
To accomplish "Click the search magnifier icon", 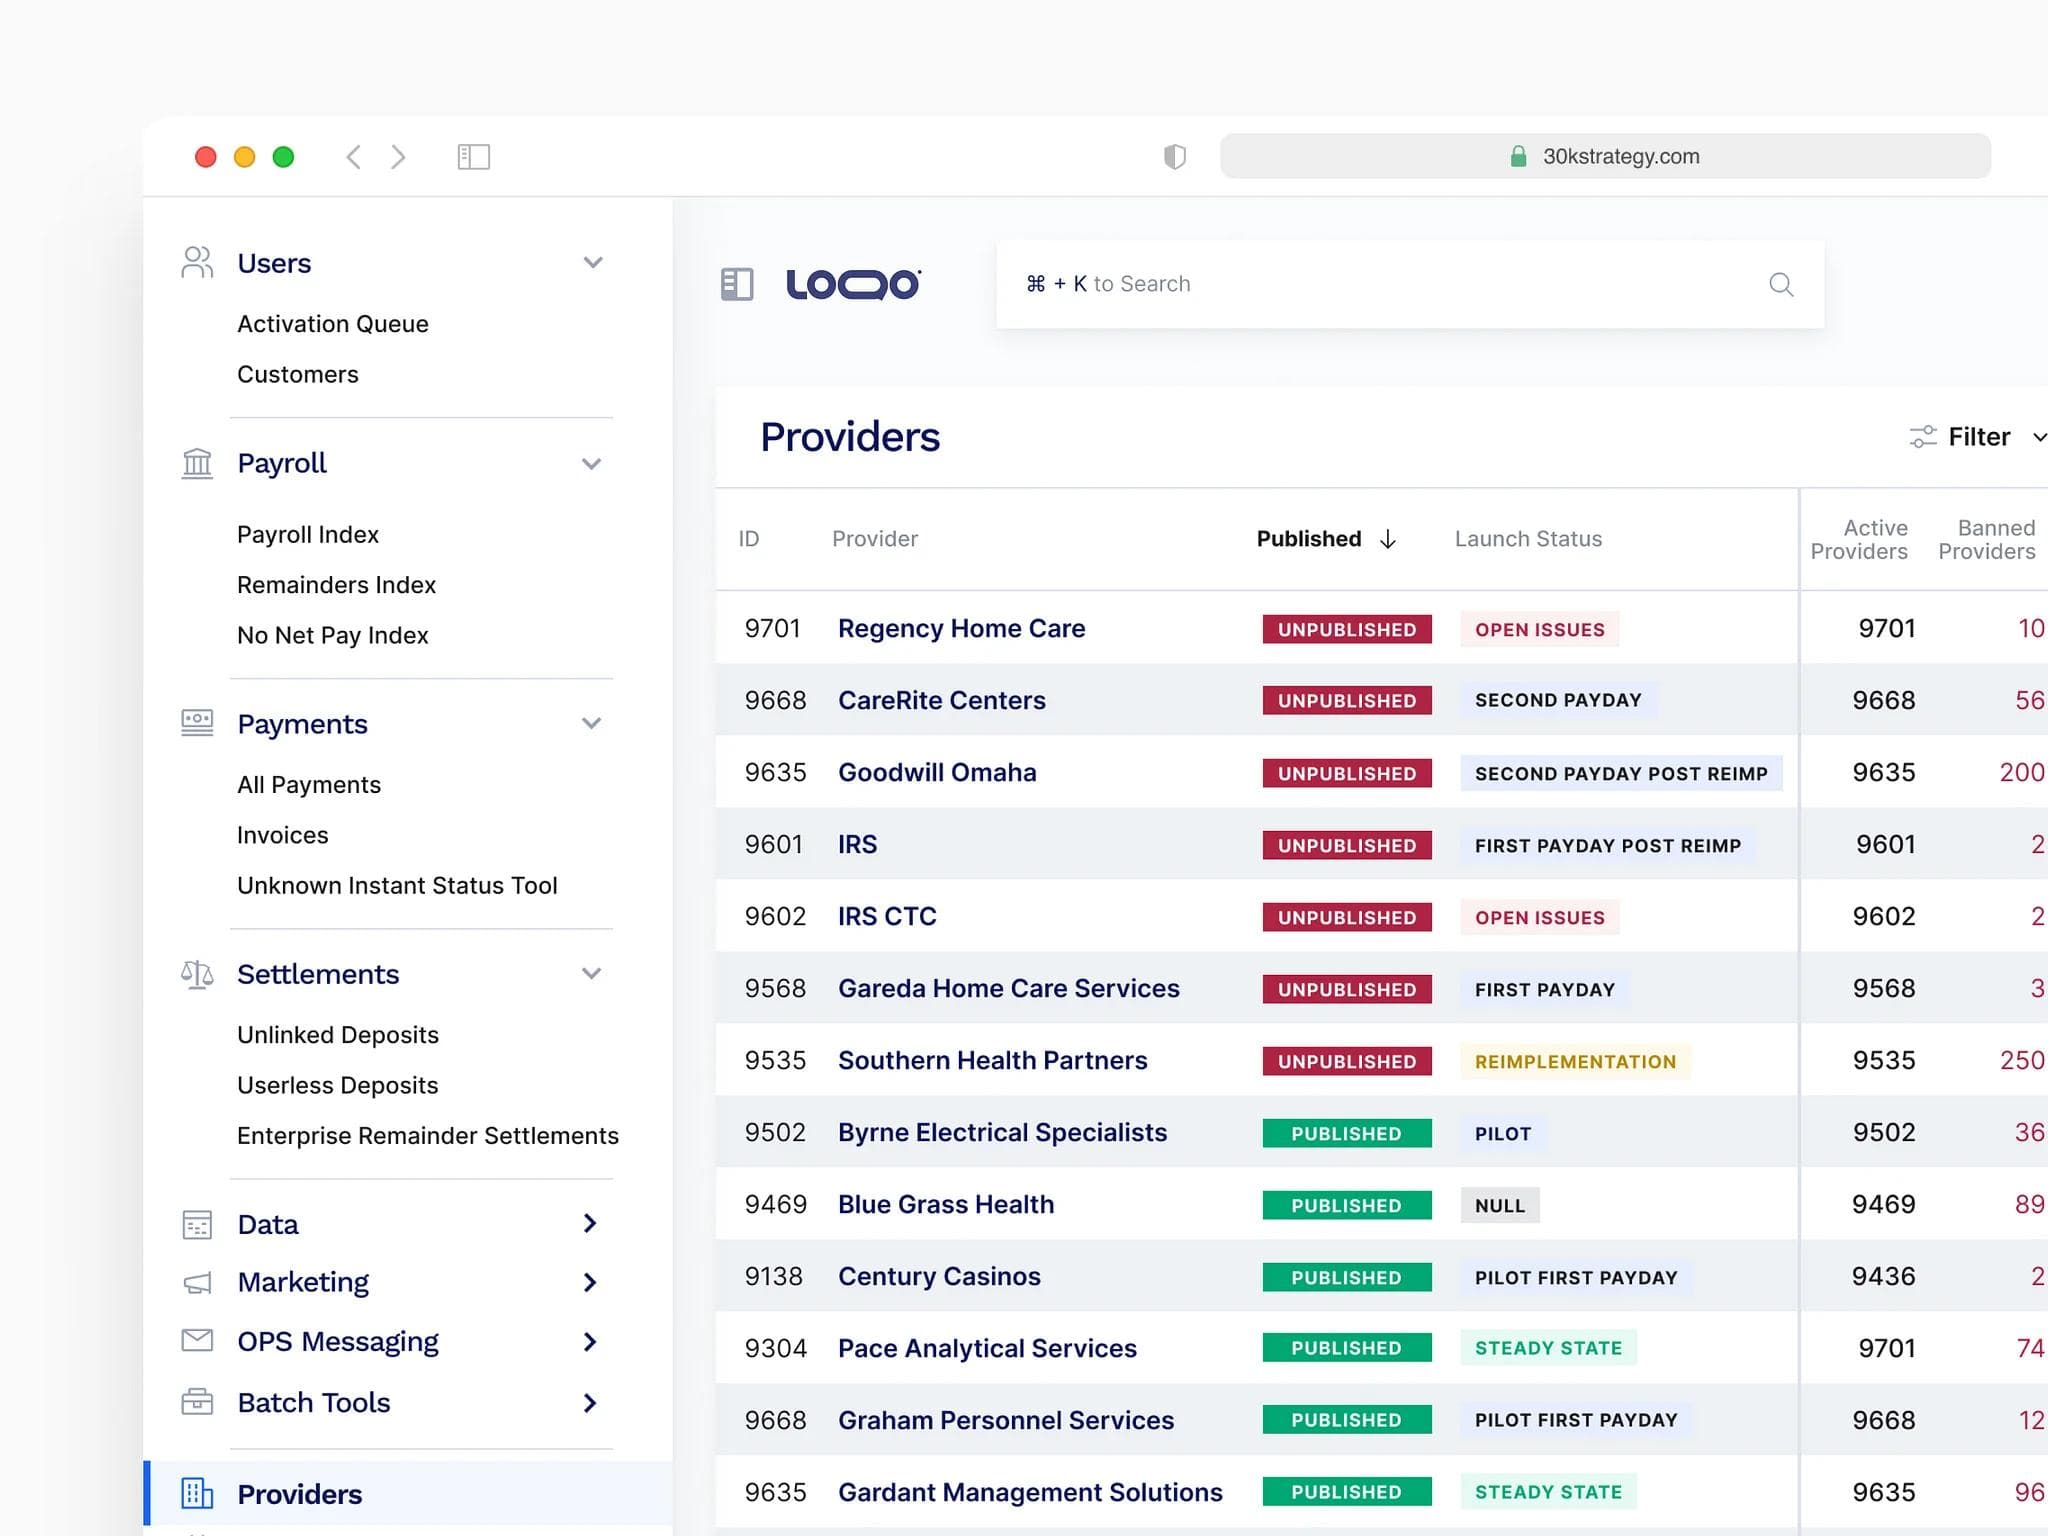I will (x=1780, y=284).
